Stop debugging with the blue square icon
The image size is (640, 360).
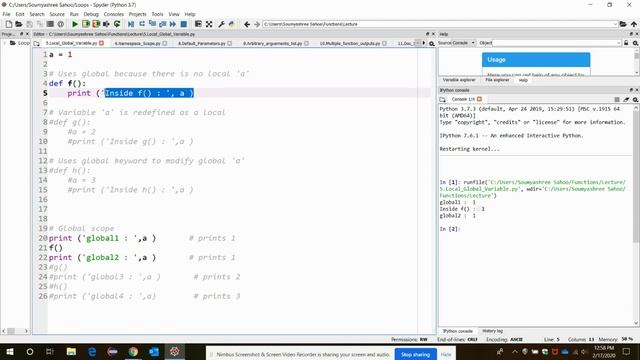[184, 24]
